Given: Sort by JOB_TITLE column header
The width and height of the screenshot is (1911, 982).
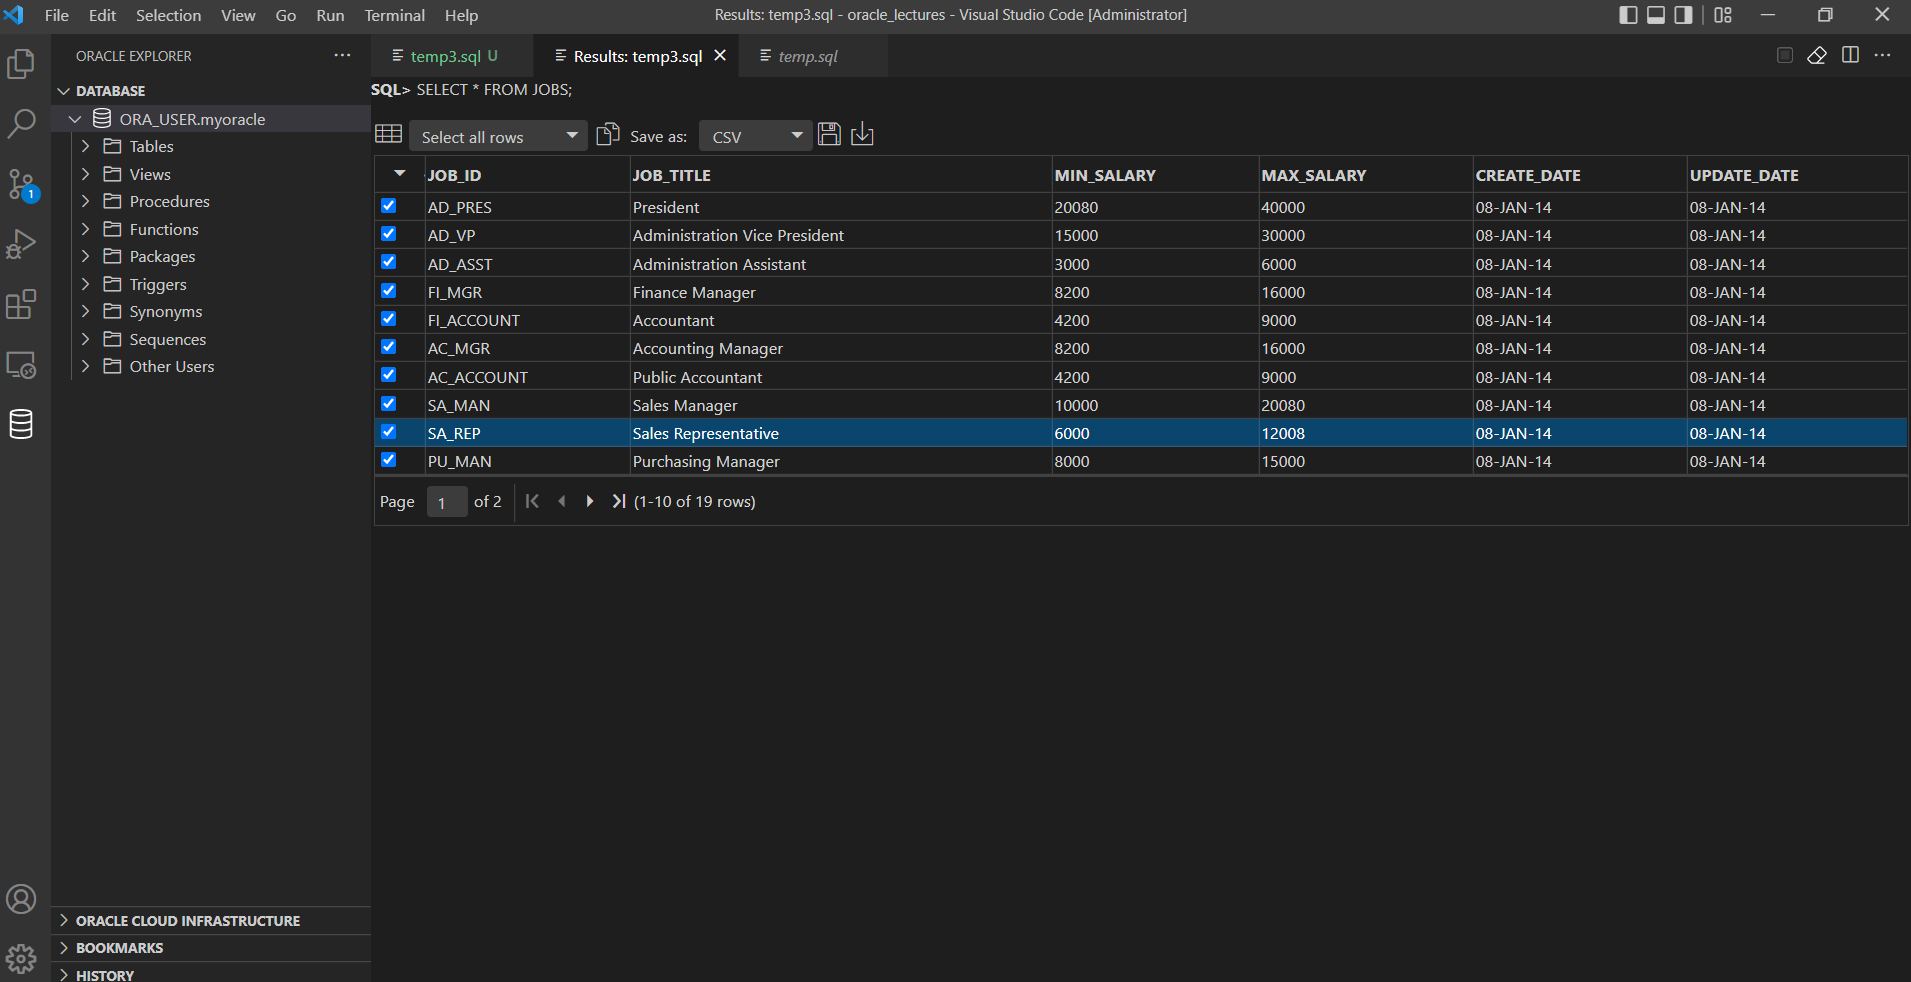Looking at the screenshot, I should click(840, 175).
